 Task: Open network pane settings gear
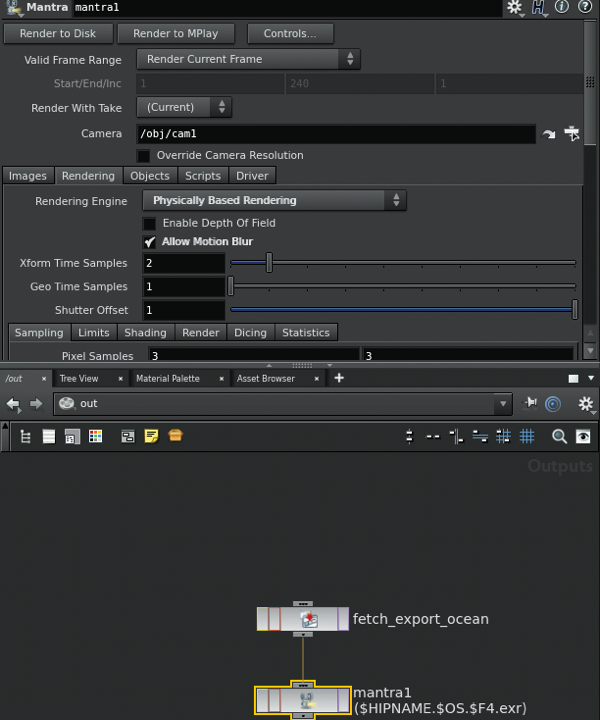coord(586,404)
